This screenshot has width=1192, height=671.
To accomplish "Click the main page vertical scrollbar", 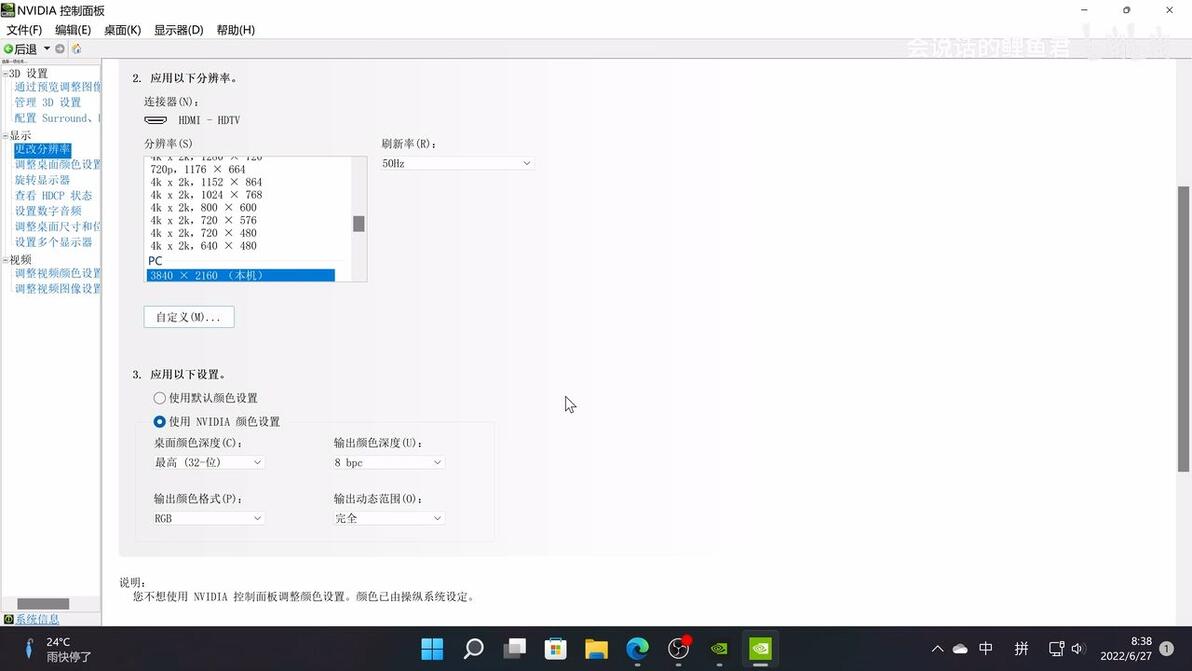I will [1183, 328].
